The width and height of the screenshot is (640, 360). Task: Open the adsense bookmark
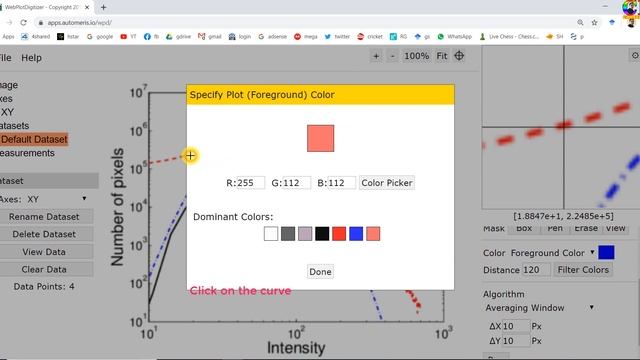pyautogui.click(x=273, y=37)
